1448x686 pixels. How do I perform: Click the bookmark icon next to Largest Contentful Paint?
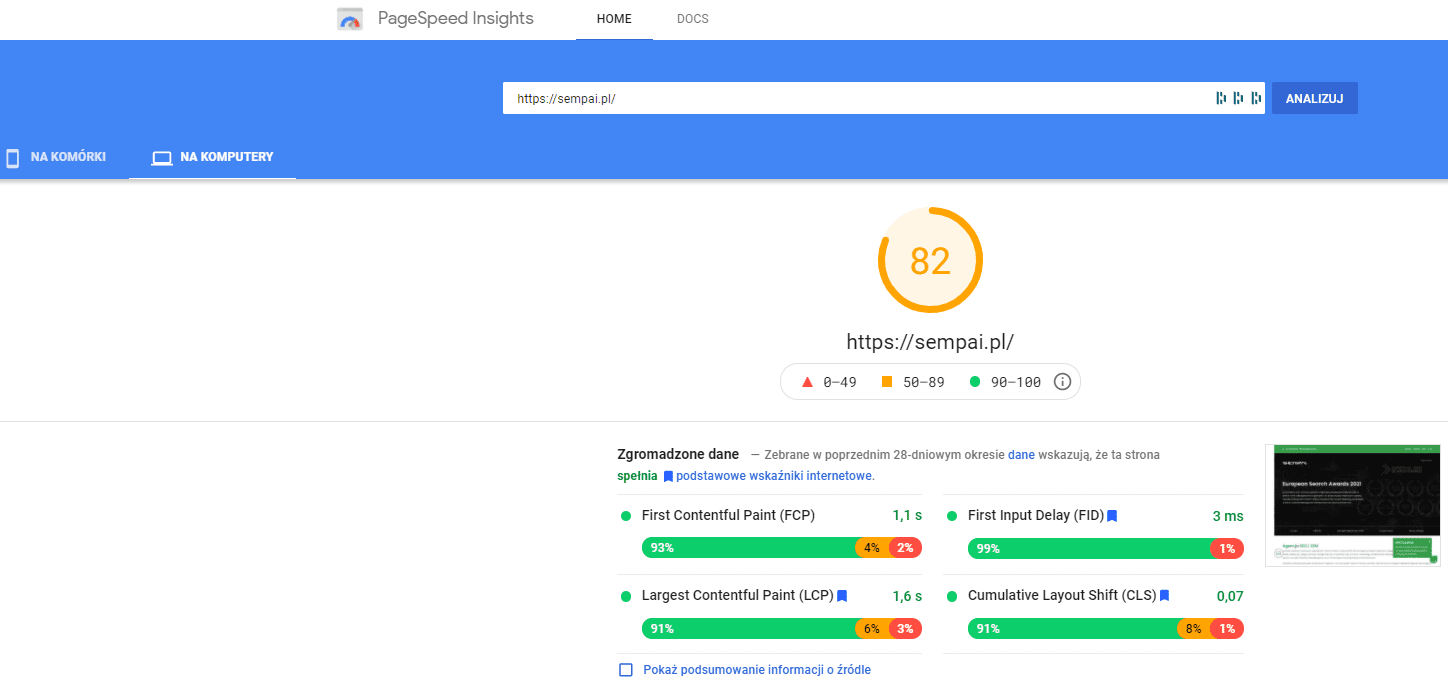(x=842, y=596)
